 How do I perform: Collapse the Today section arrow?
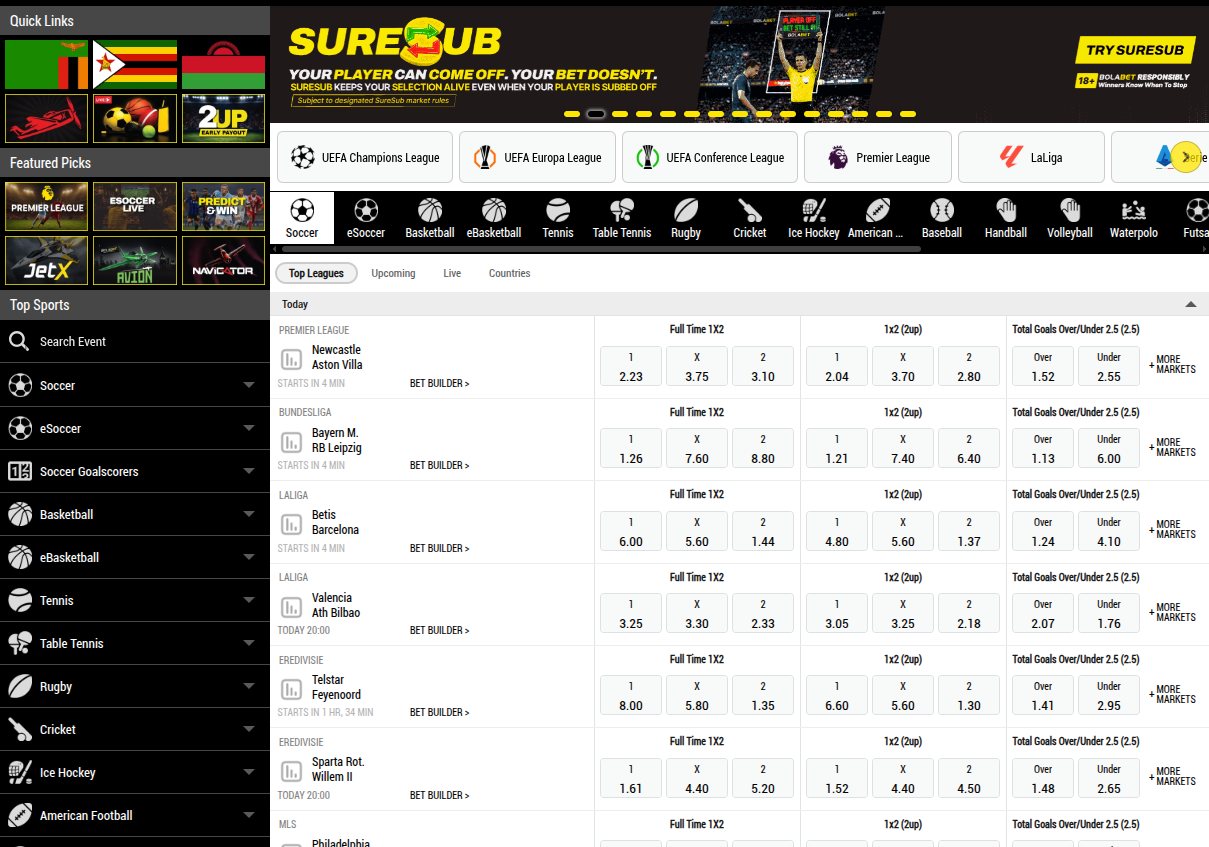coord(1190,304)
